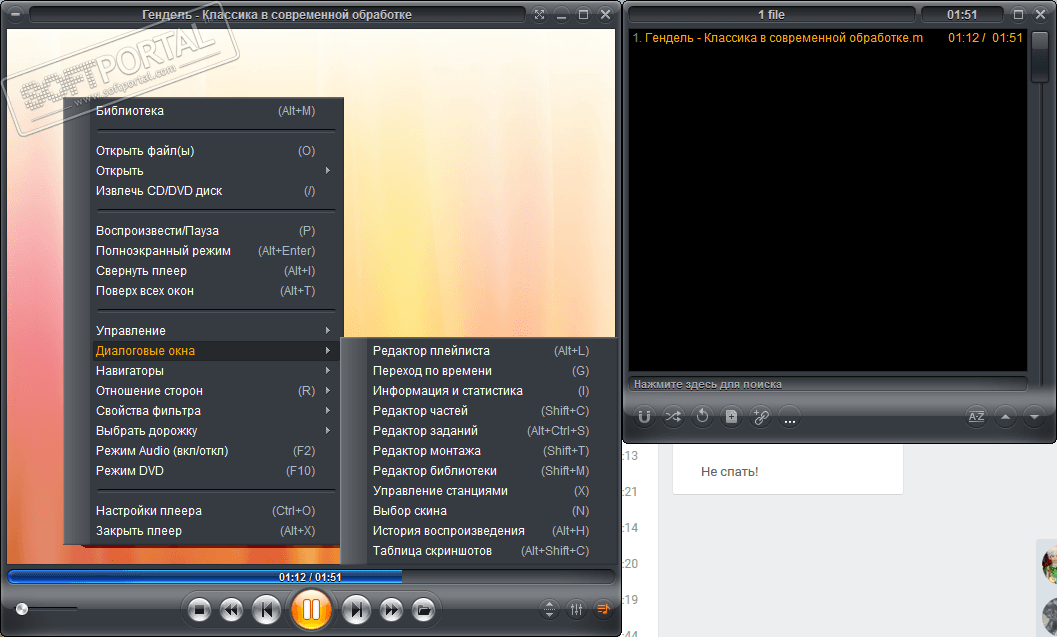Open Управление станциями
1057x637 pixels.
tap(481, 491)
